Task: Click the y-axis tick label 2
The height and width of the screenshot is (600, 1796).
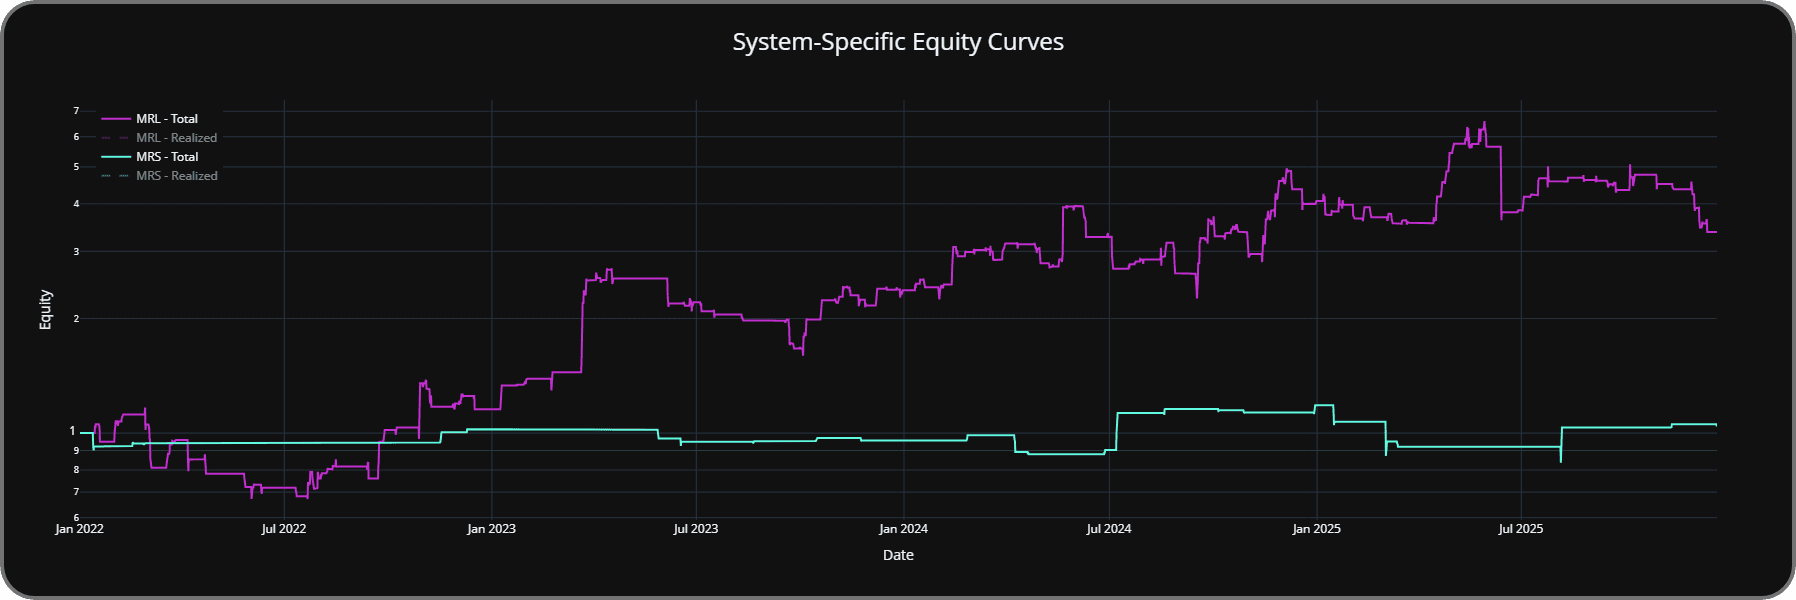Action: pos(76,319)
